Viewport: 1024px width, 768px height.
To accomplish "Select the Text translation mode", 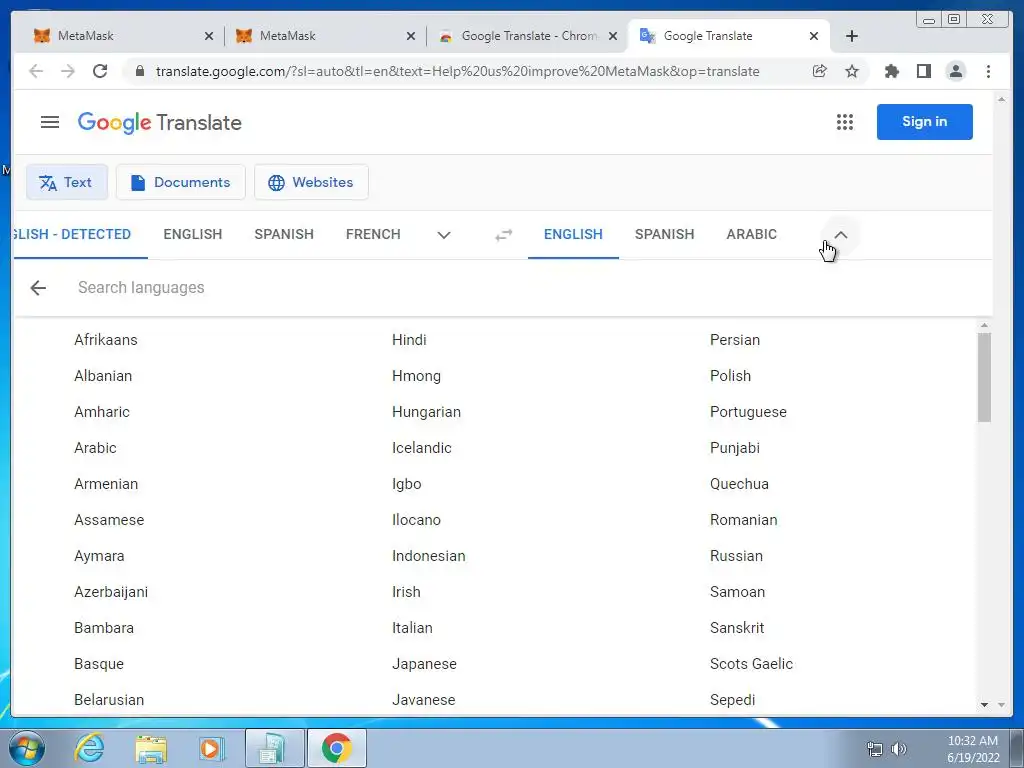I will [x=67, y=182].
